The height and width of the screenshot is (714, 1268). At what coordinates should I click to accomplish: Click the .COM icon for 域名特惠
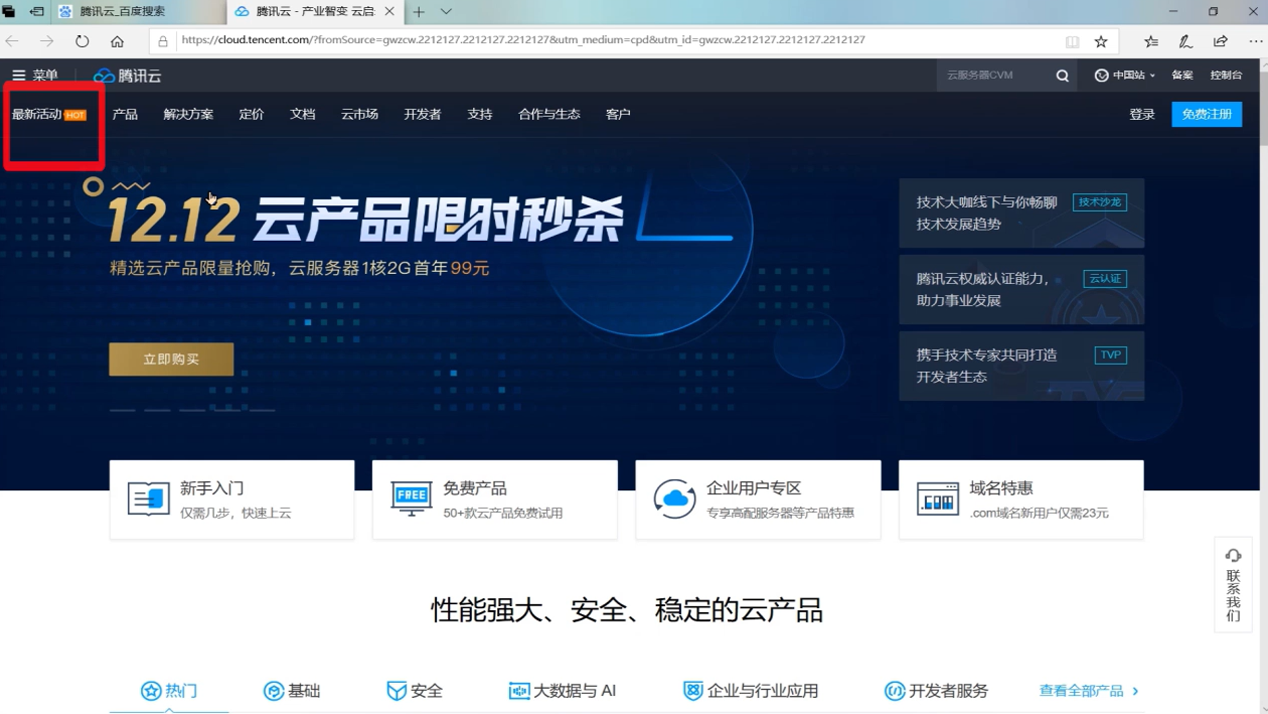938,498
